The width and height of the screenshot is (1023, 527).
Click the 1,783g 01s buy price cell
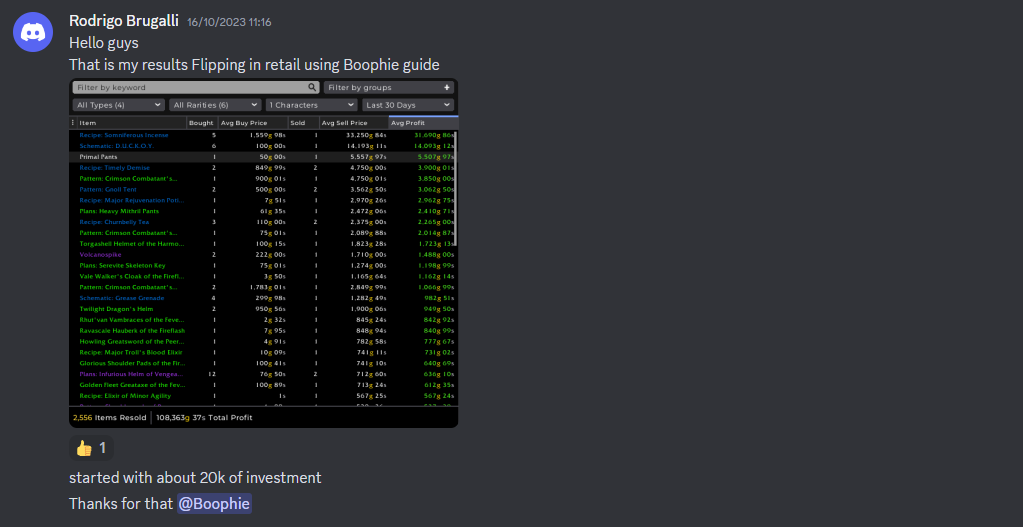click(267, 287)
